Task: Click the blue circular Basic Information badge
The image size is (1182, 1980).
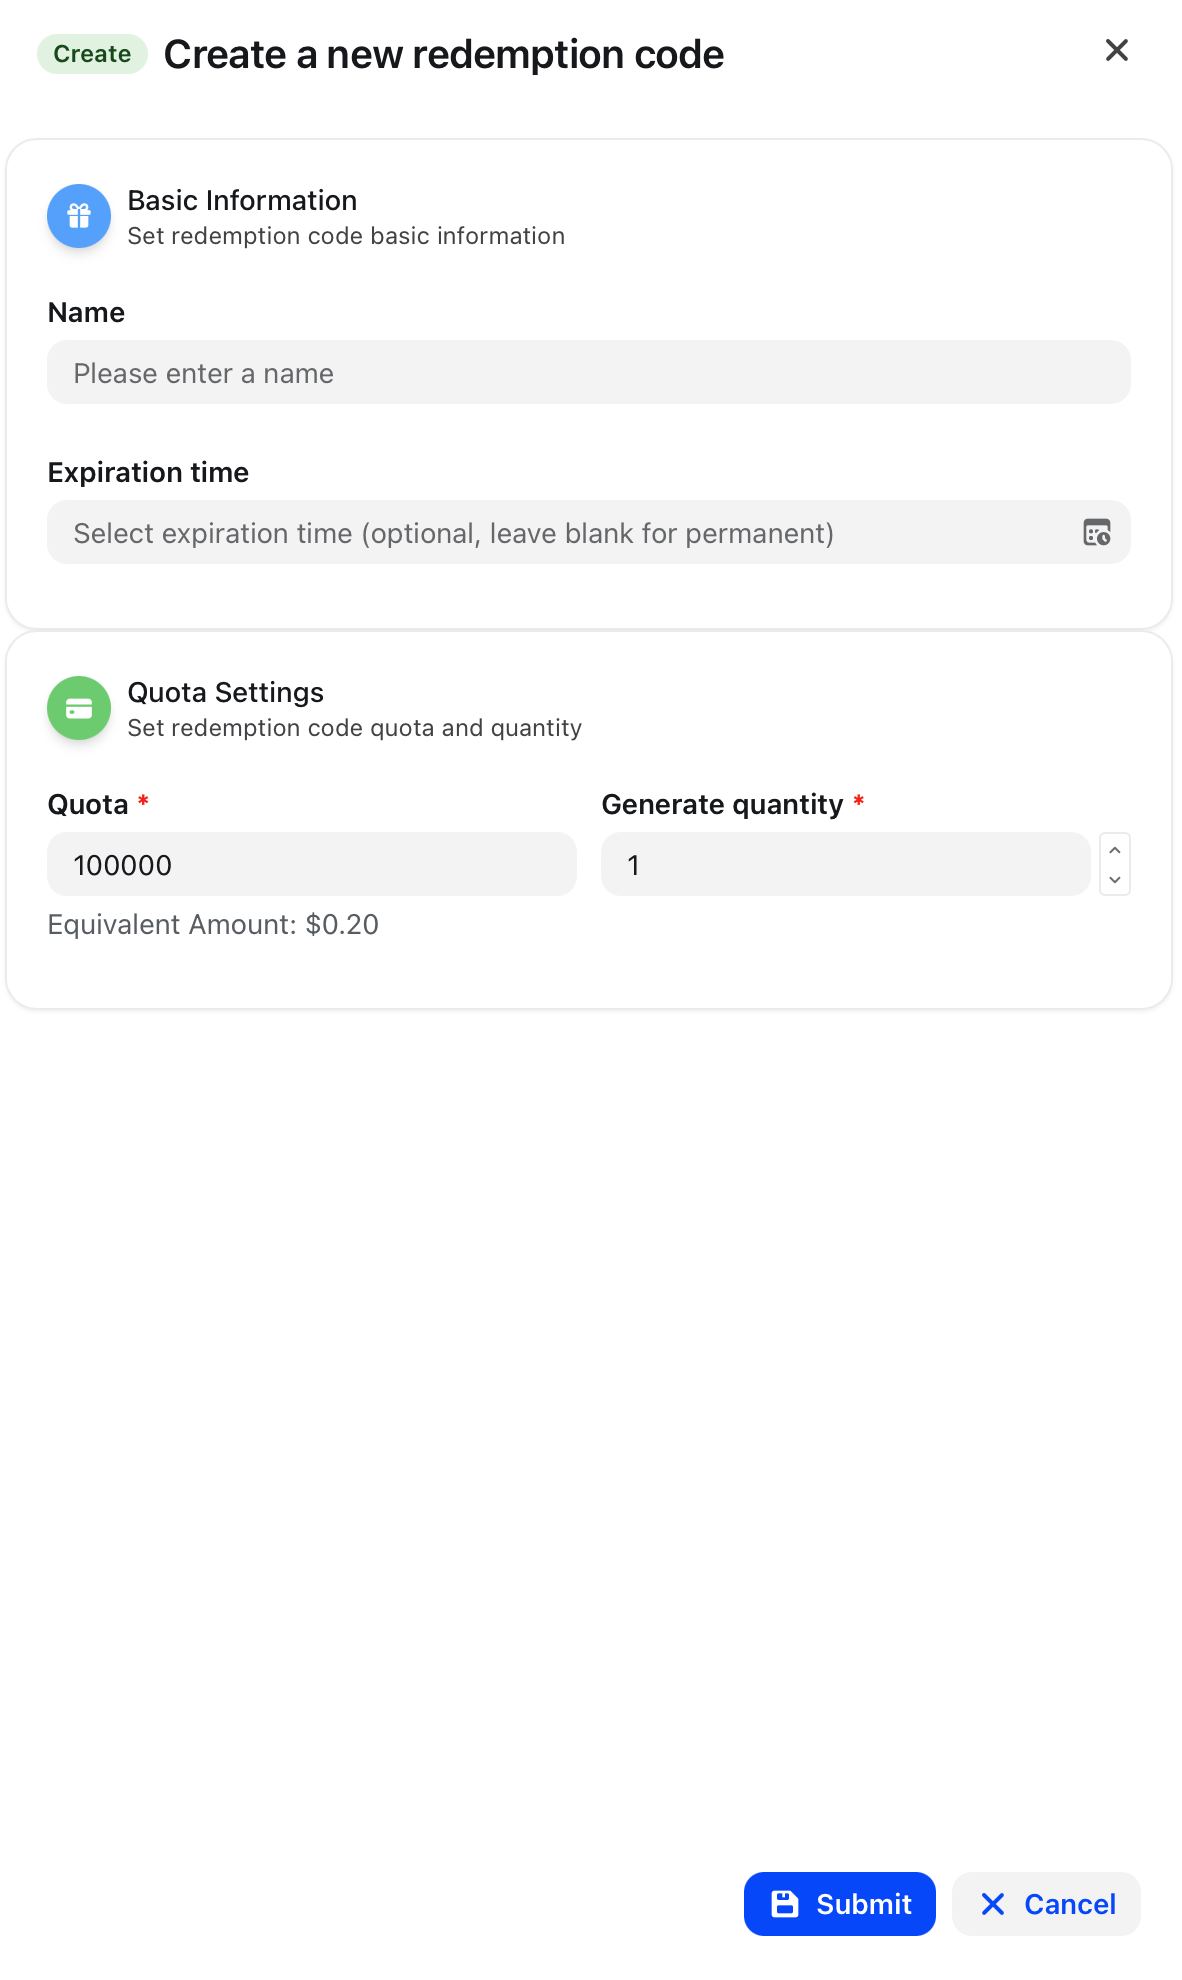Action: pos(78,216)
